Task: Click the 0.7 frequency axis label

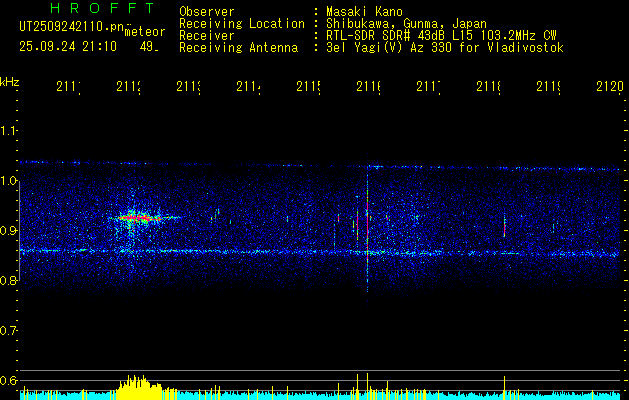Action: tap(8, 331)
